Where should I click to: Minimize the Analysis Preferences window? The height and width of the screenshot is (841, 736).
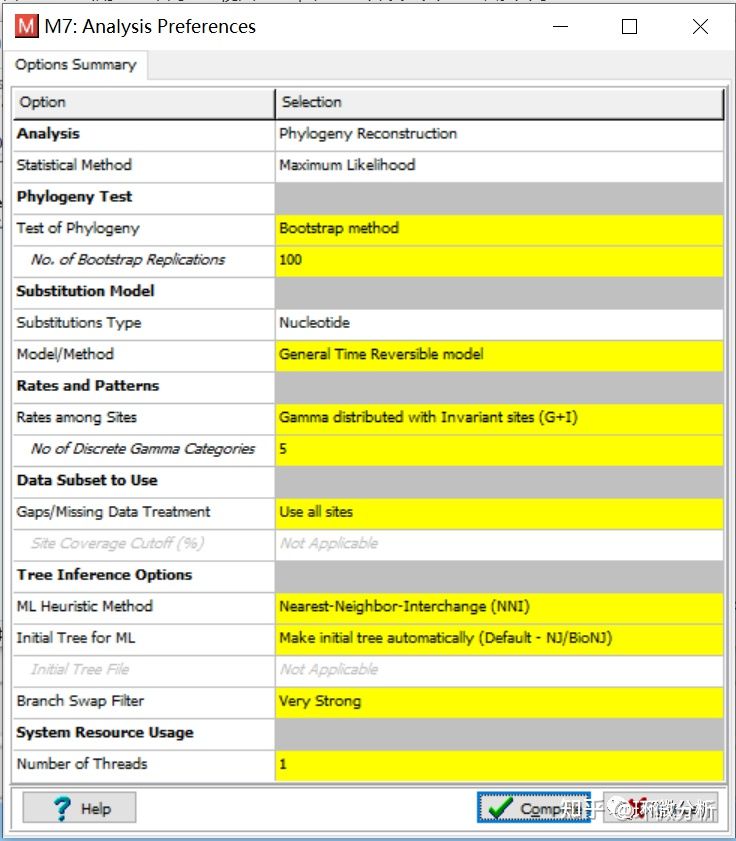(x=561, y=26)
